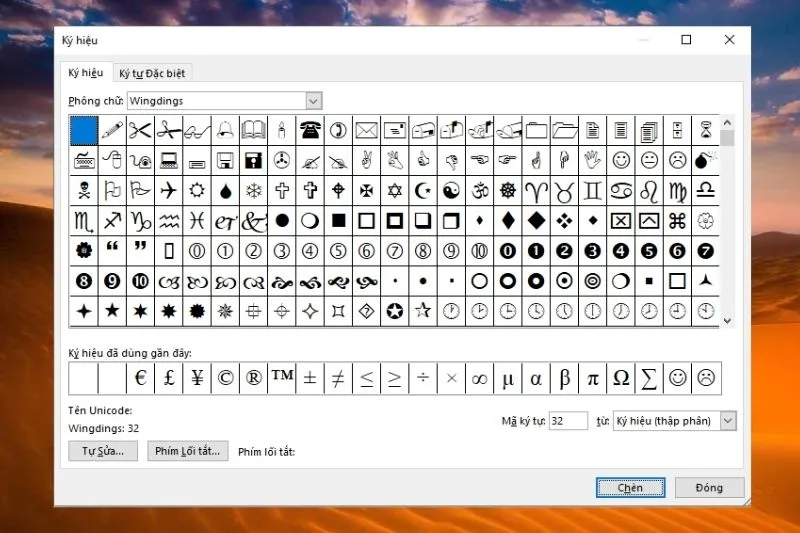Select the crossed box symbol

[x=621, y=221]
